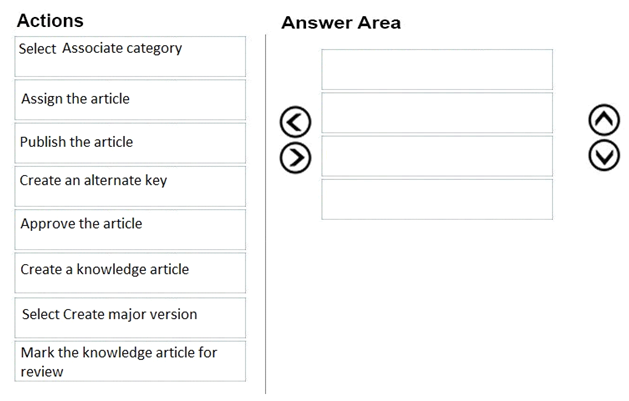Click the first empty answer slot
This screenshot has height=401, width=629.
(437, 69)
